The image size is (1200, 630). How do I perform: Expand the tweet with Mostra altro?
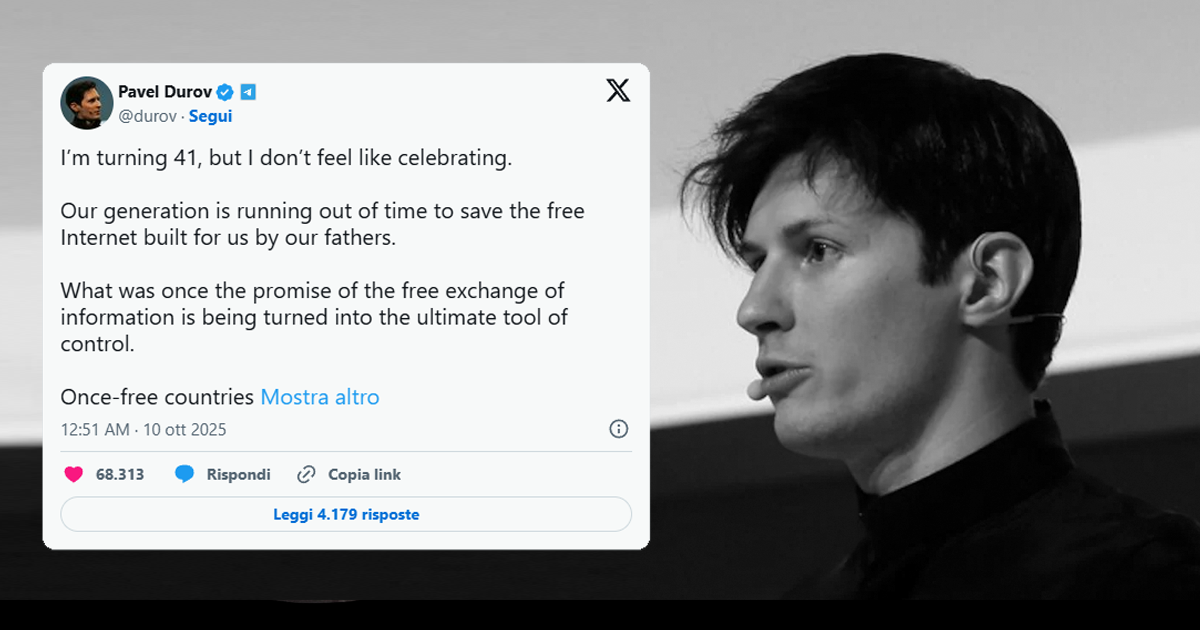pos(320,397)
